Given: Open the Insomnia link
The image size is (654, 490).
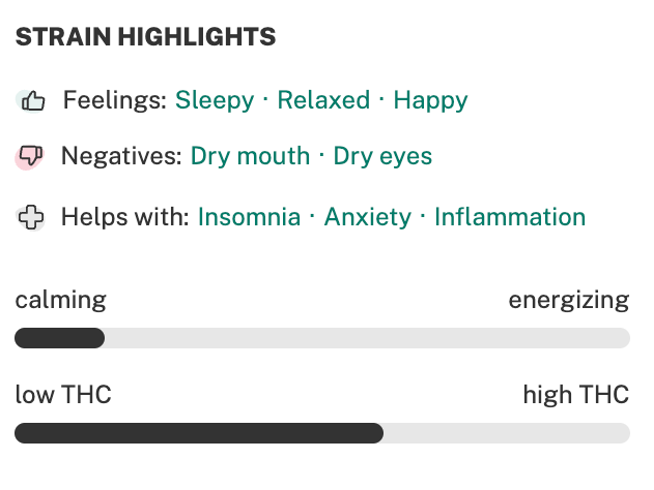Looking at the screenshot, I should (249, 217).
